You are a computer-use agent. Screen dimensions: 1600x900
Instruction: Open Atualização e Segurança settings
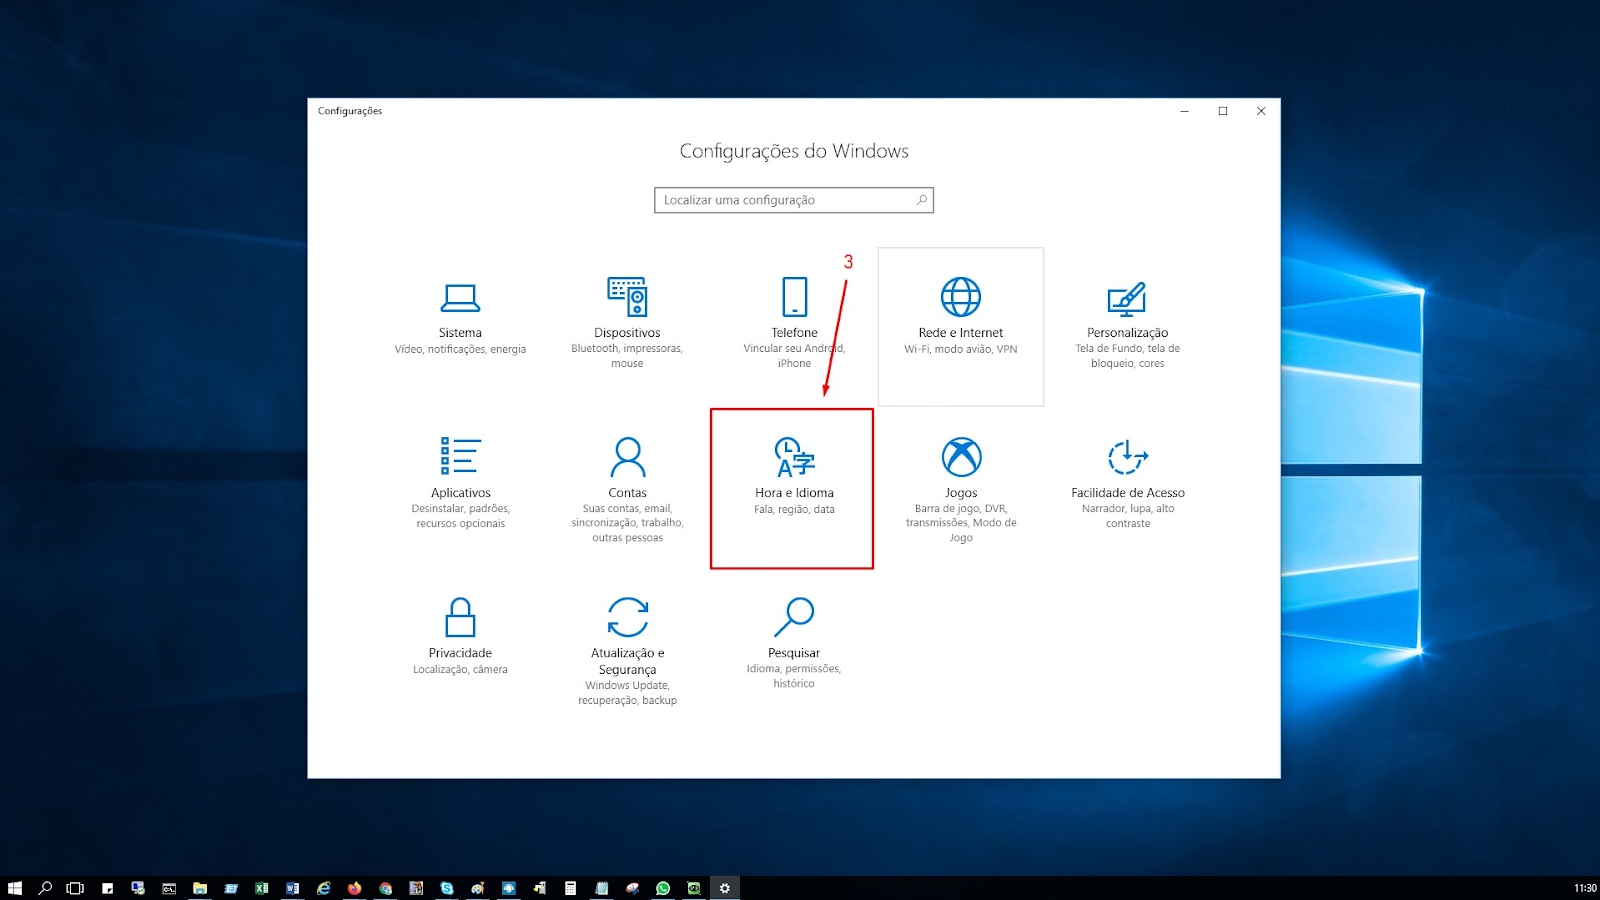click(627, 650)
